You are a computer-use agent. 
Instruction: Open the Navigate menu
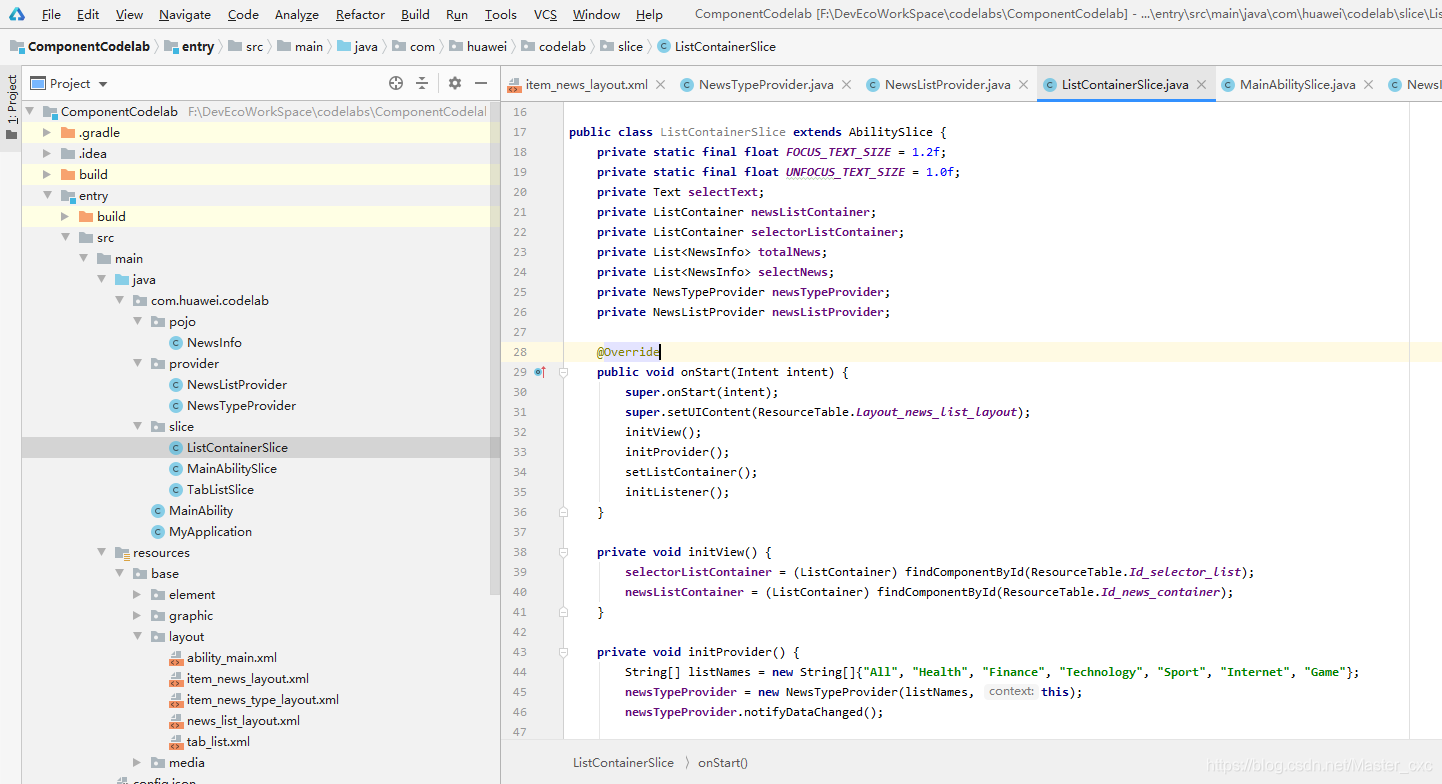click(x=185, y=14)
